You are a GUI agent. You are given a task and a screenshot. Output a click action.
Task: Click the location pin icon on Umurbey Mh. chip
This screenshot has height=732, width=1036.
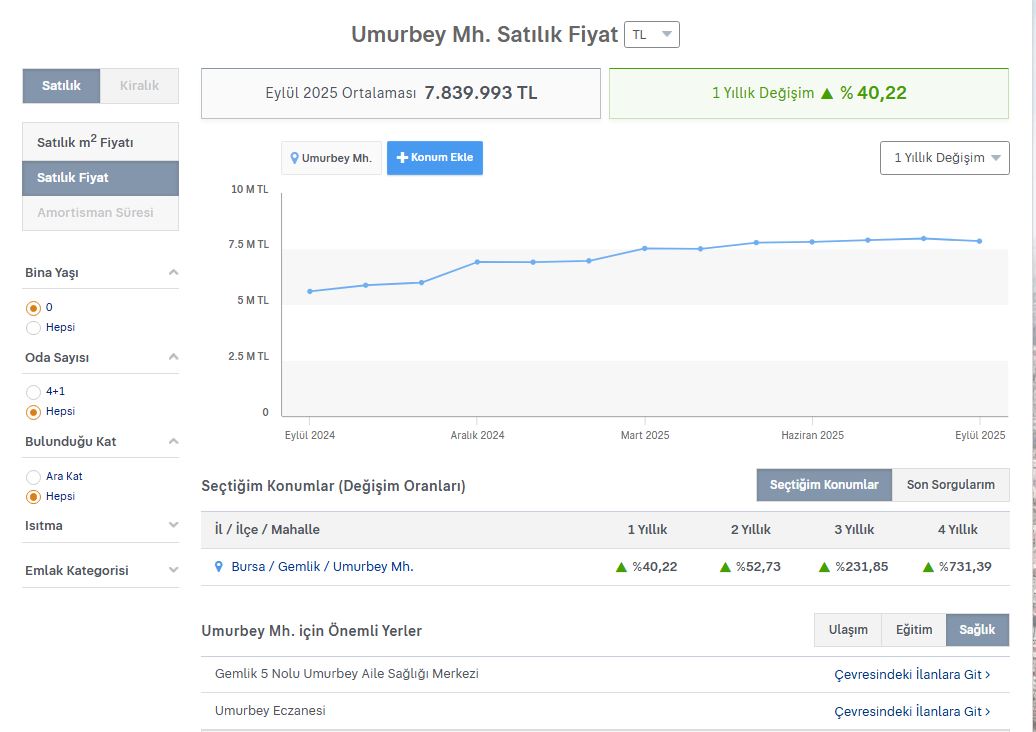(x=295, y=158)
